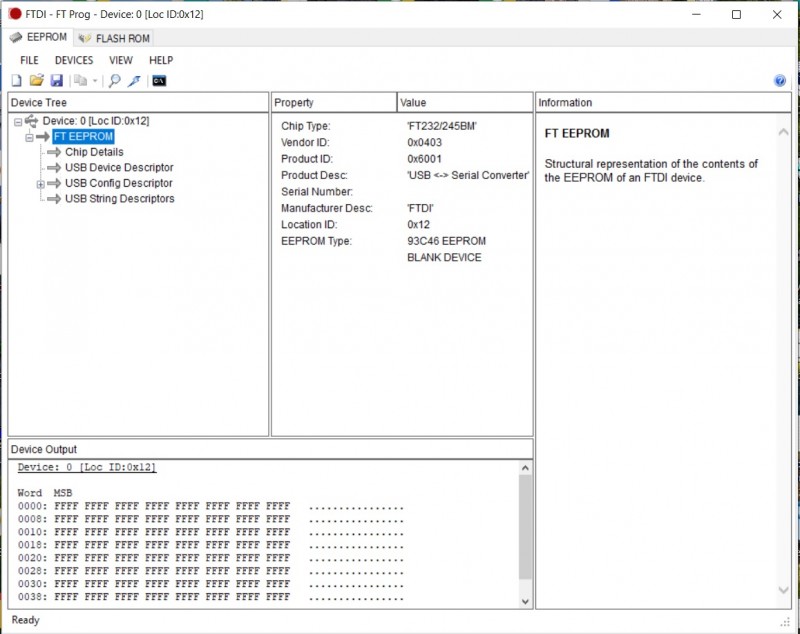The image size is (800, 634).
Task: Open the VIEW menu
Action: click(121, 60)
